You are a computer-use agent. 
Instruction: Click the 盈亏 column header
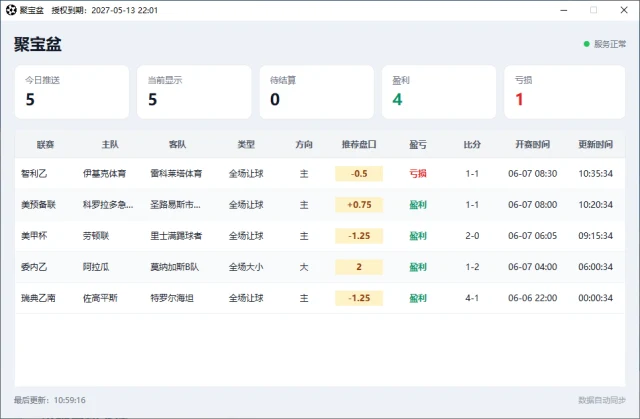(418, 144)
